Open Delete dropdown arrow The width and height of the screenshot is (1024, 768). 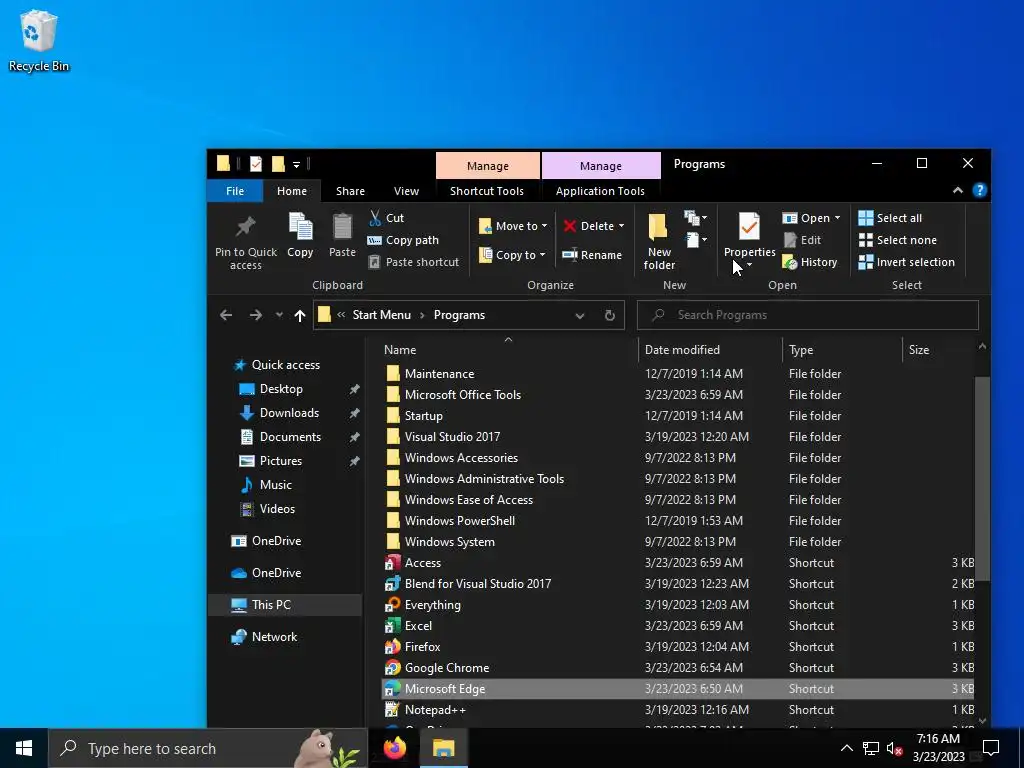pyautogui.click(x=621, y=226)
